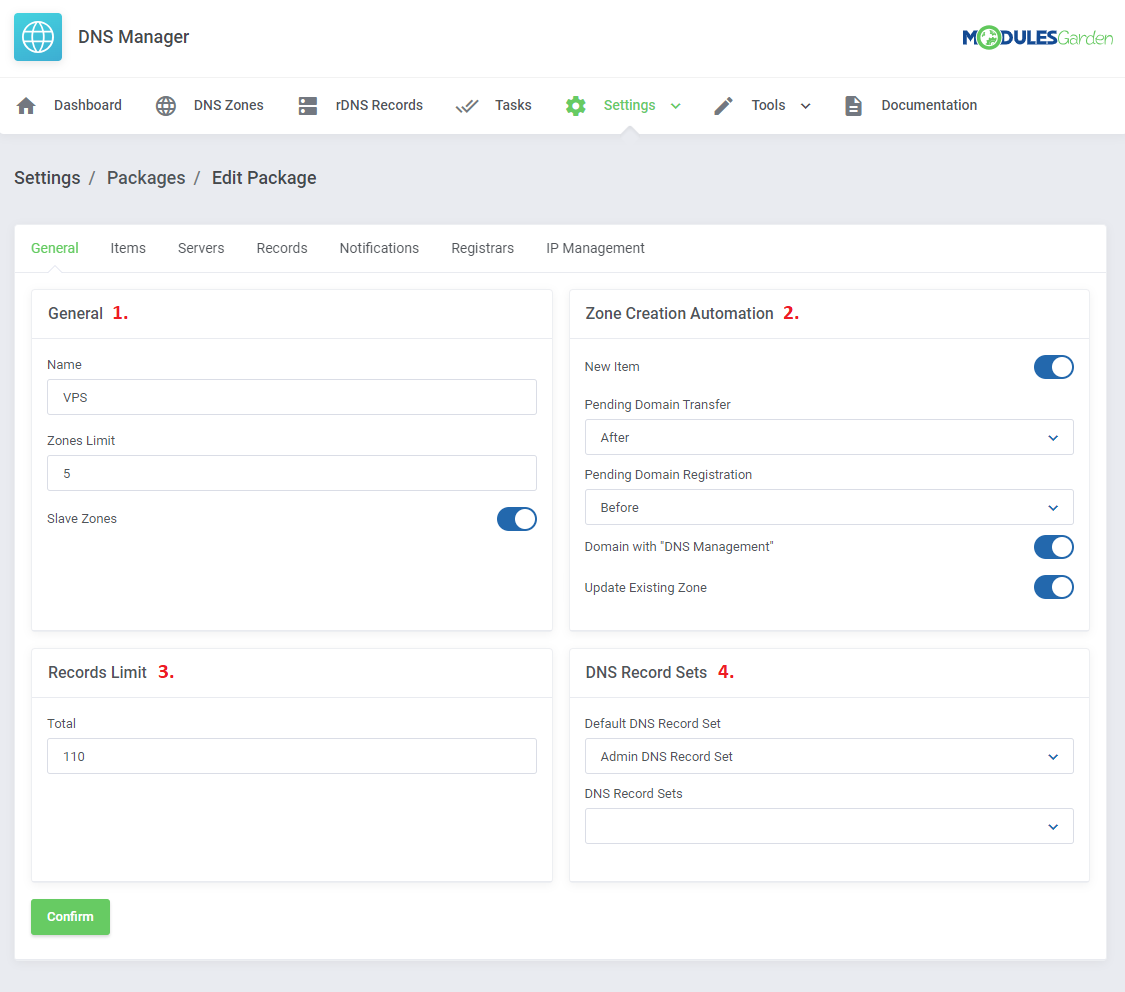
Task: Click the DNS Manager globe logo icon
Action: 38,37
